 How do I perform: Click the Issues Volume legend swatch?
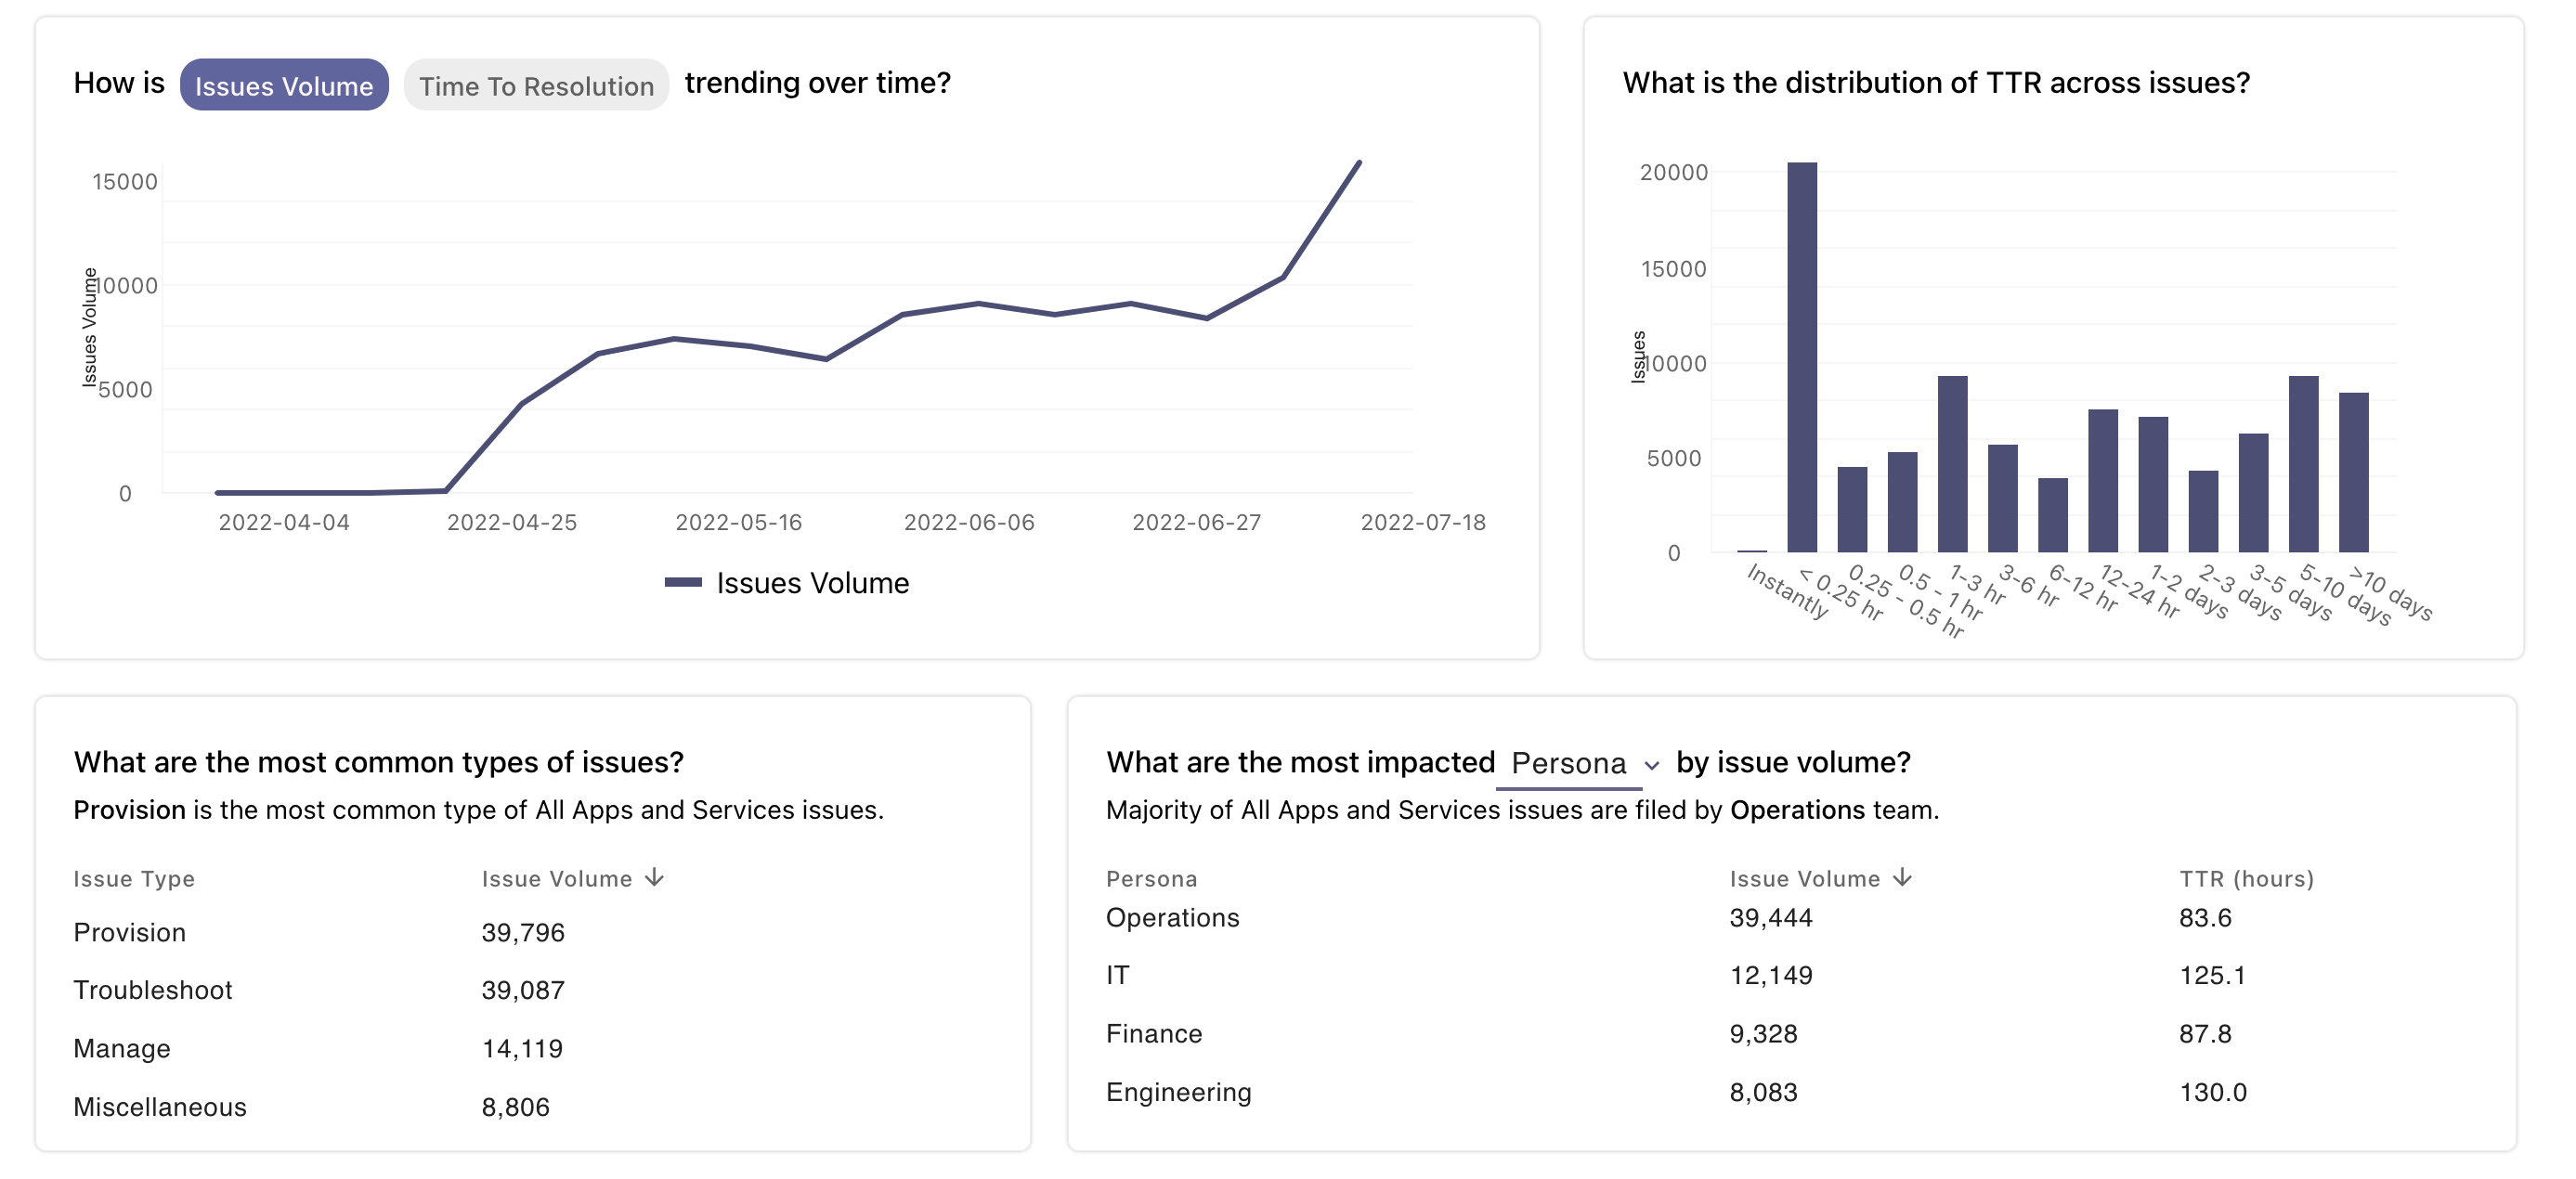pyautogui.click(x=683, y=583)
